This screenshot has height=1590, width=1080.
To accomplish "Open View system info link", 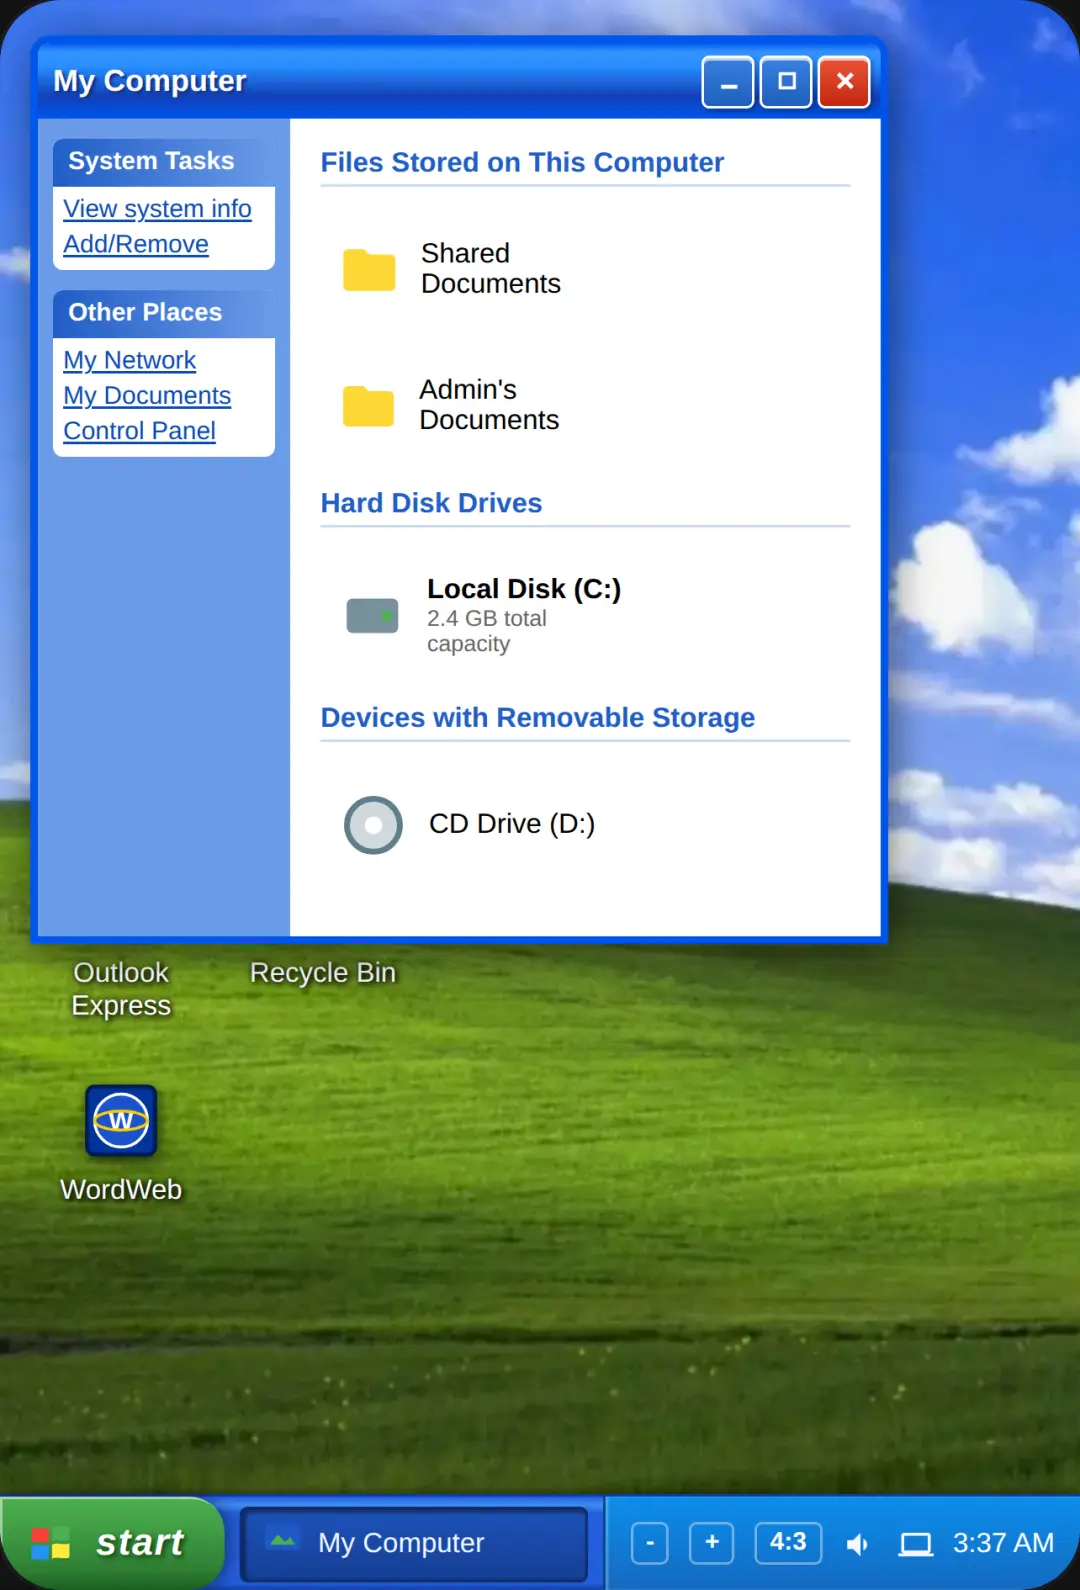I will 157,209.
